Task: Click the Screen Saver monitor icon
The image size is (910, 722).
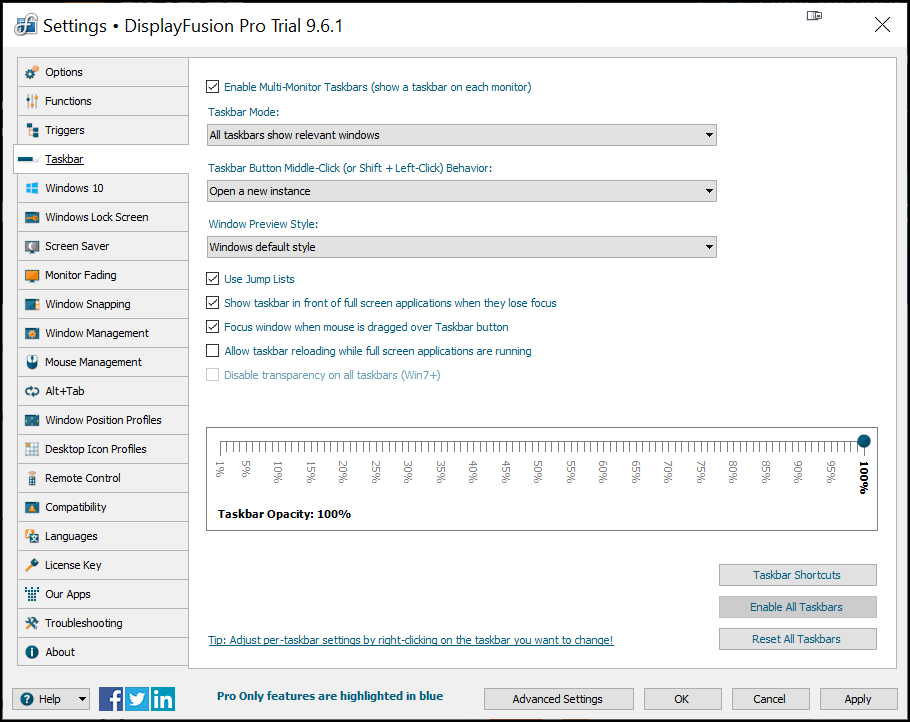Action: click(x=32, y=247)
